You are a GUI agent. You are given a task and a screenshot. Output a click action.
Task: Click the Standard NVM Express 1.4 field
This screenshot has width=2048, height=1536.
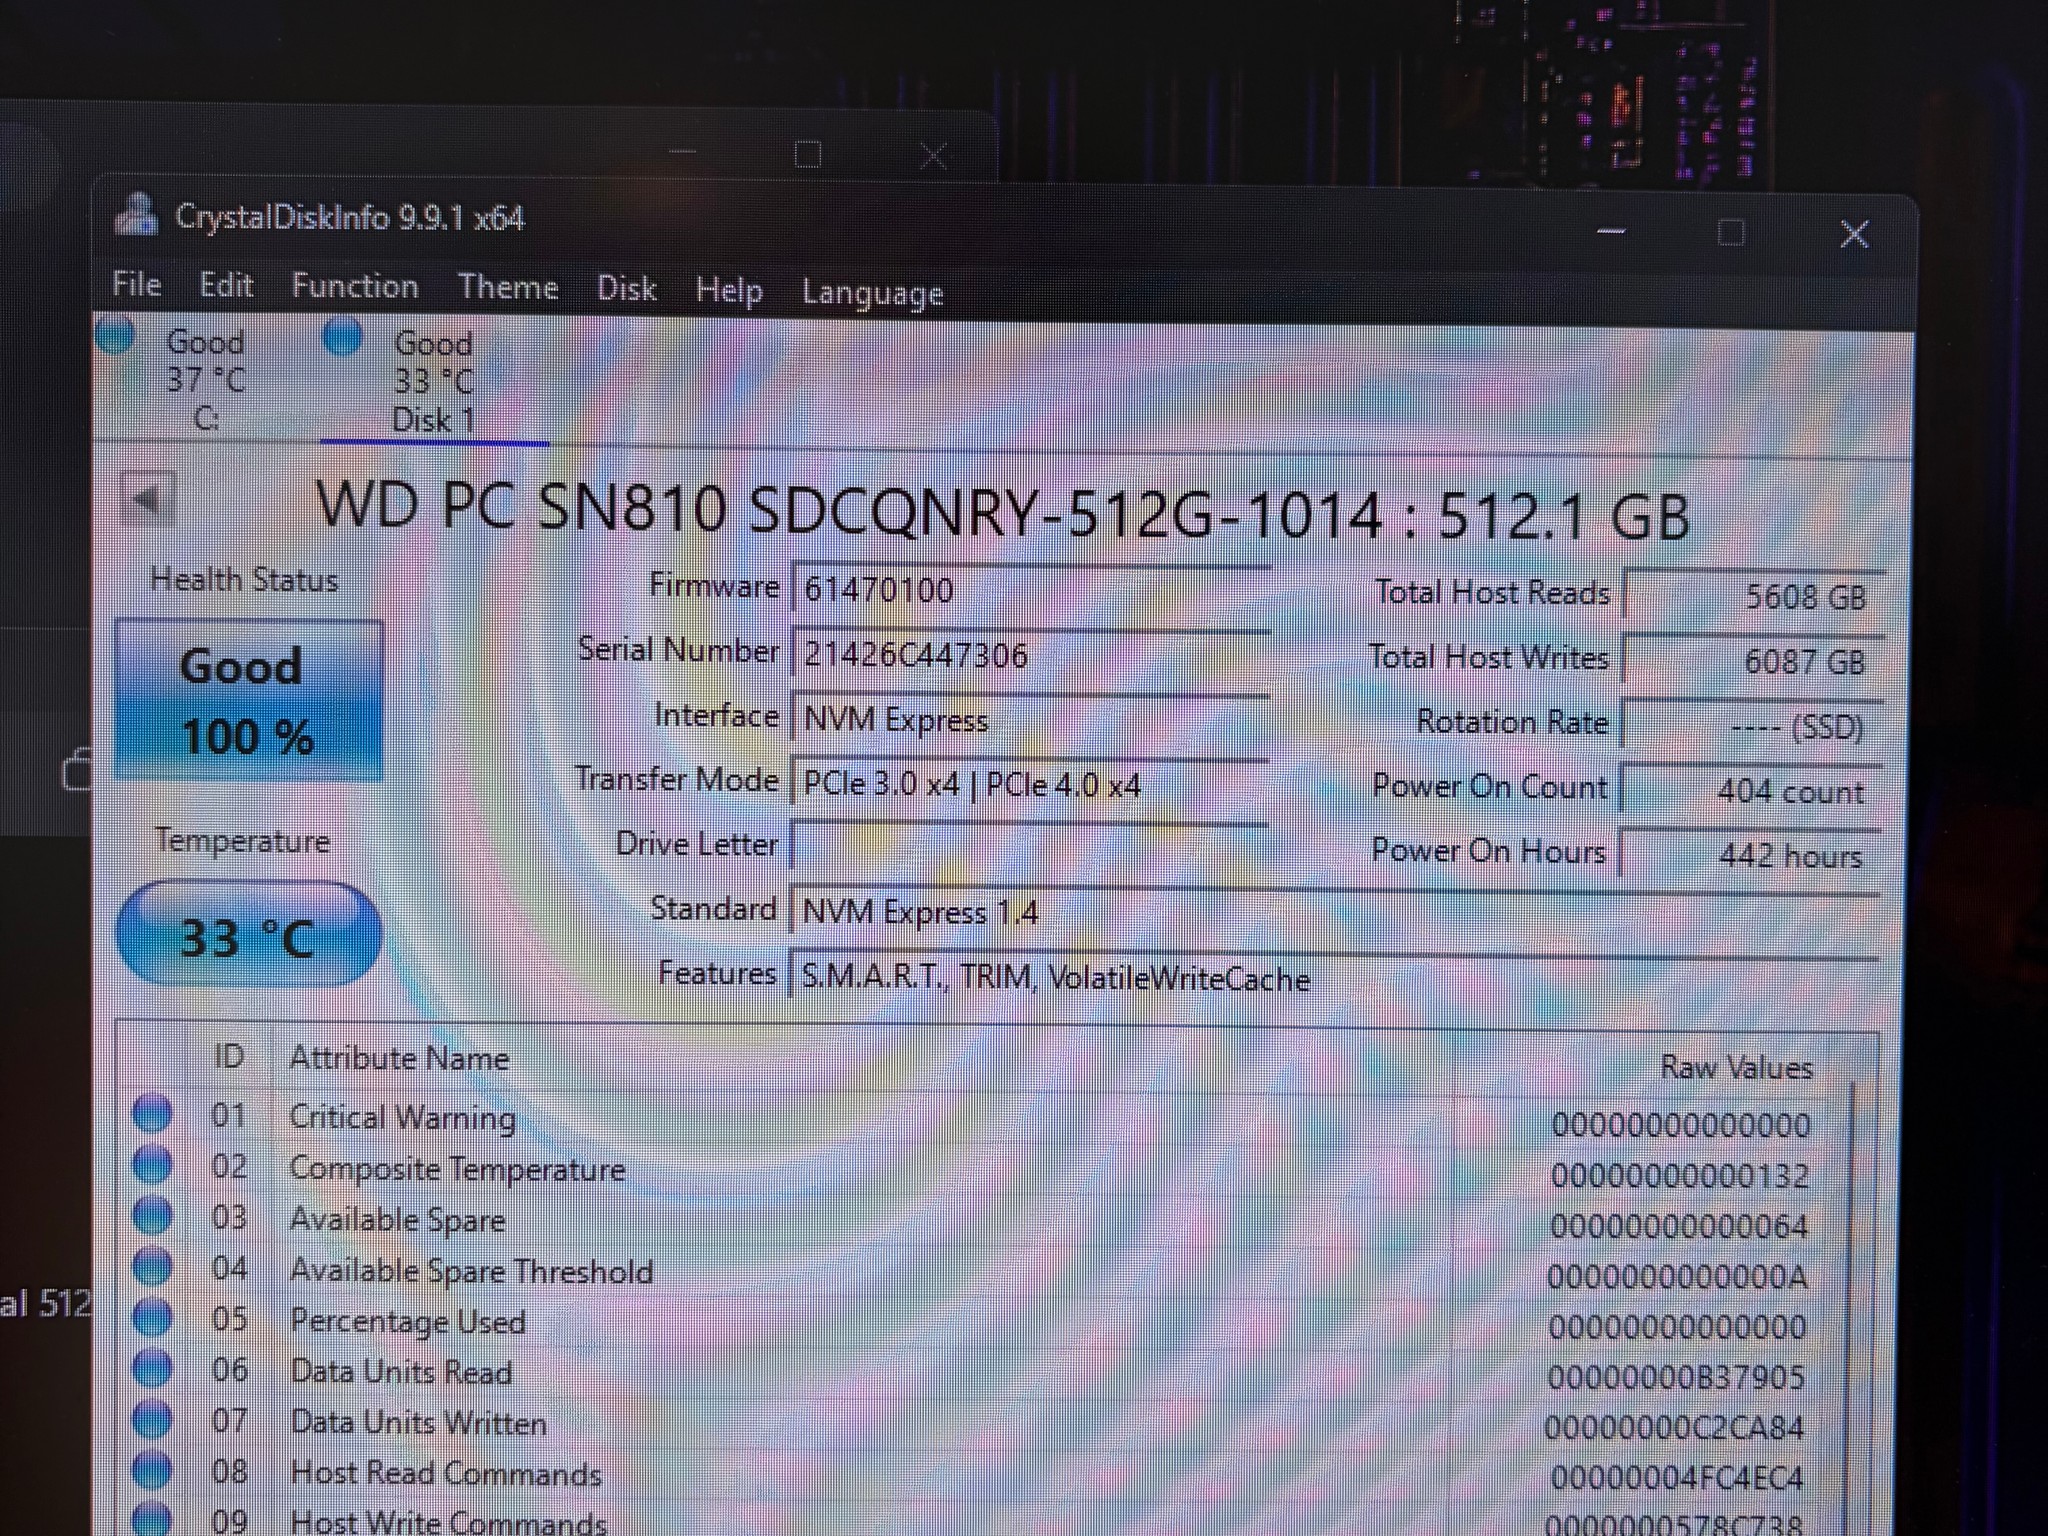click(1335, 912)
